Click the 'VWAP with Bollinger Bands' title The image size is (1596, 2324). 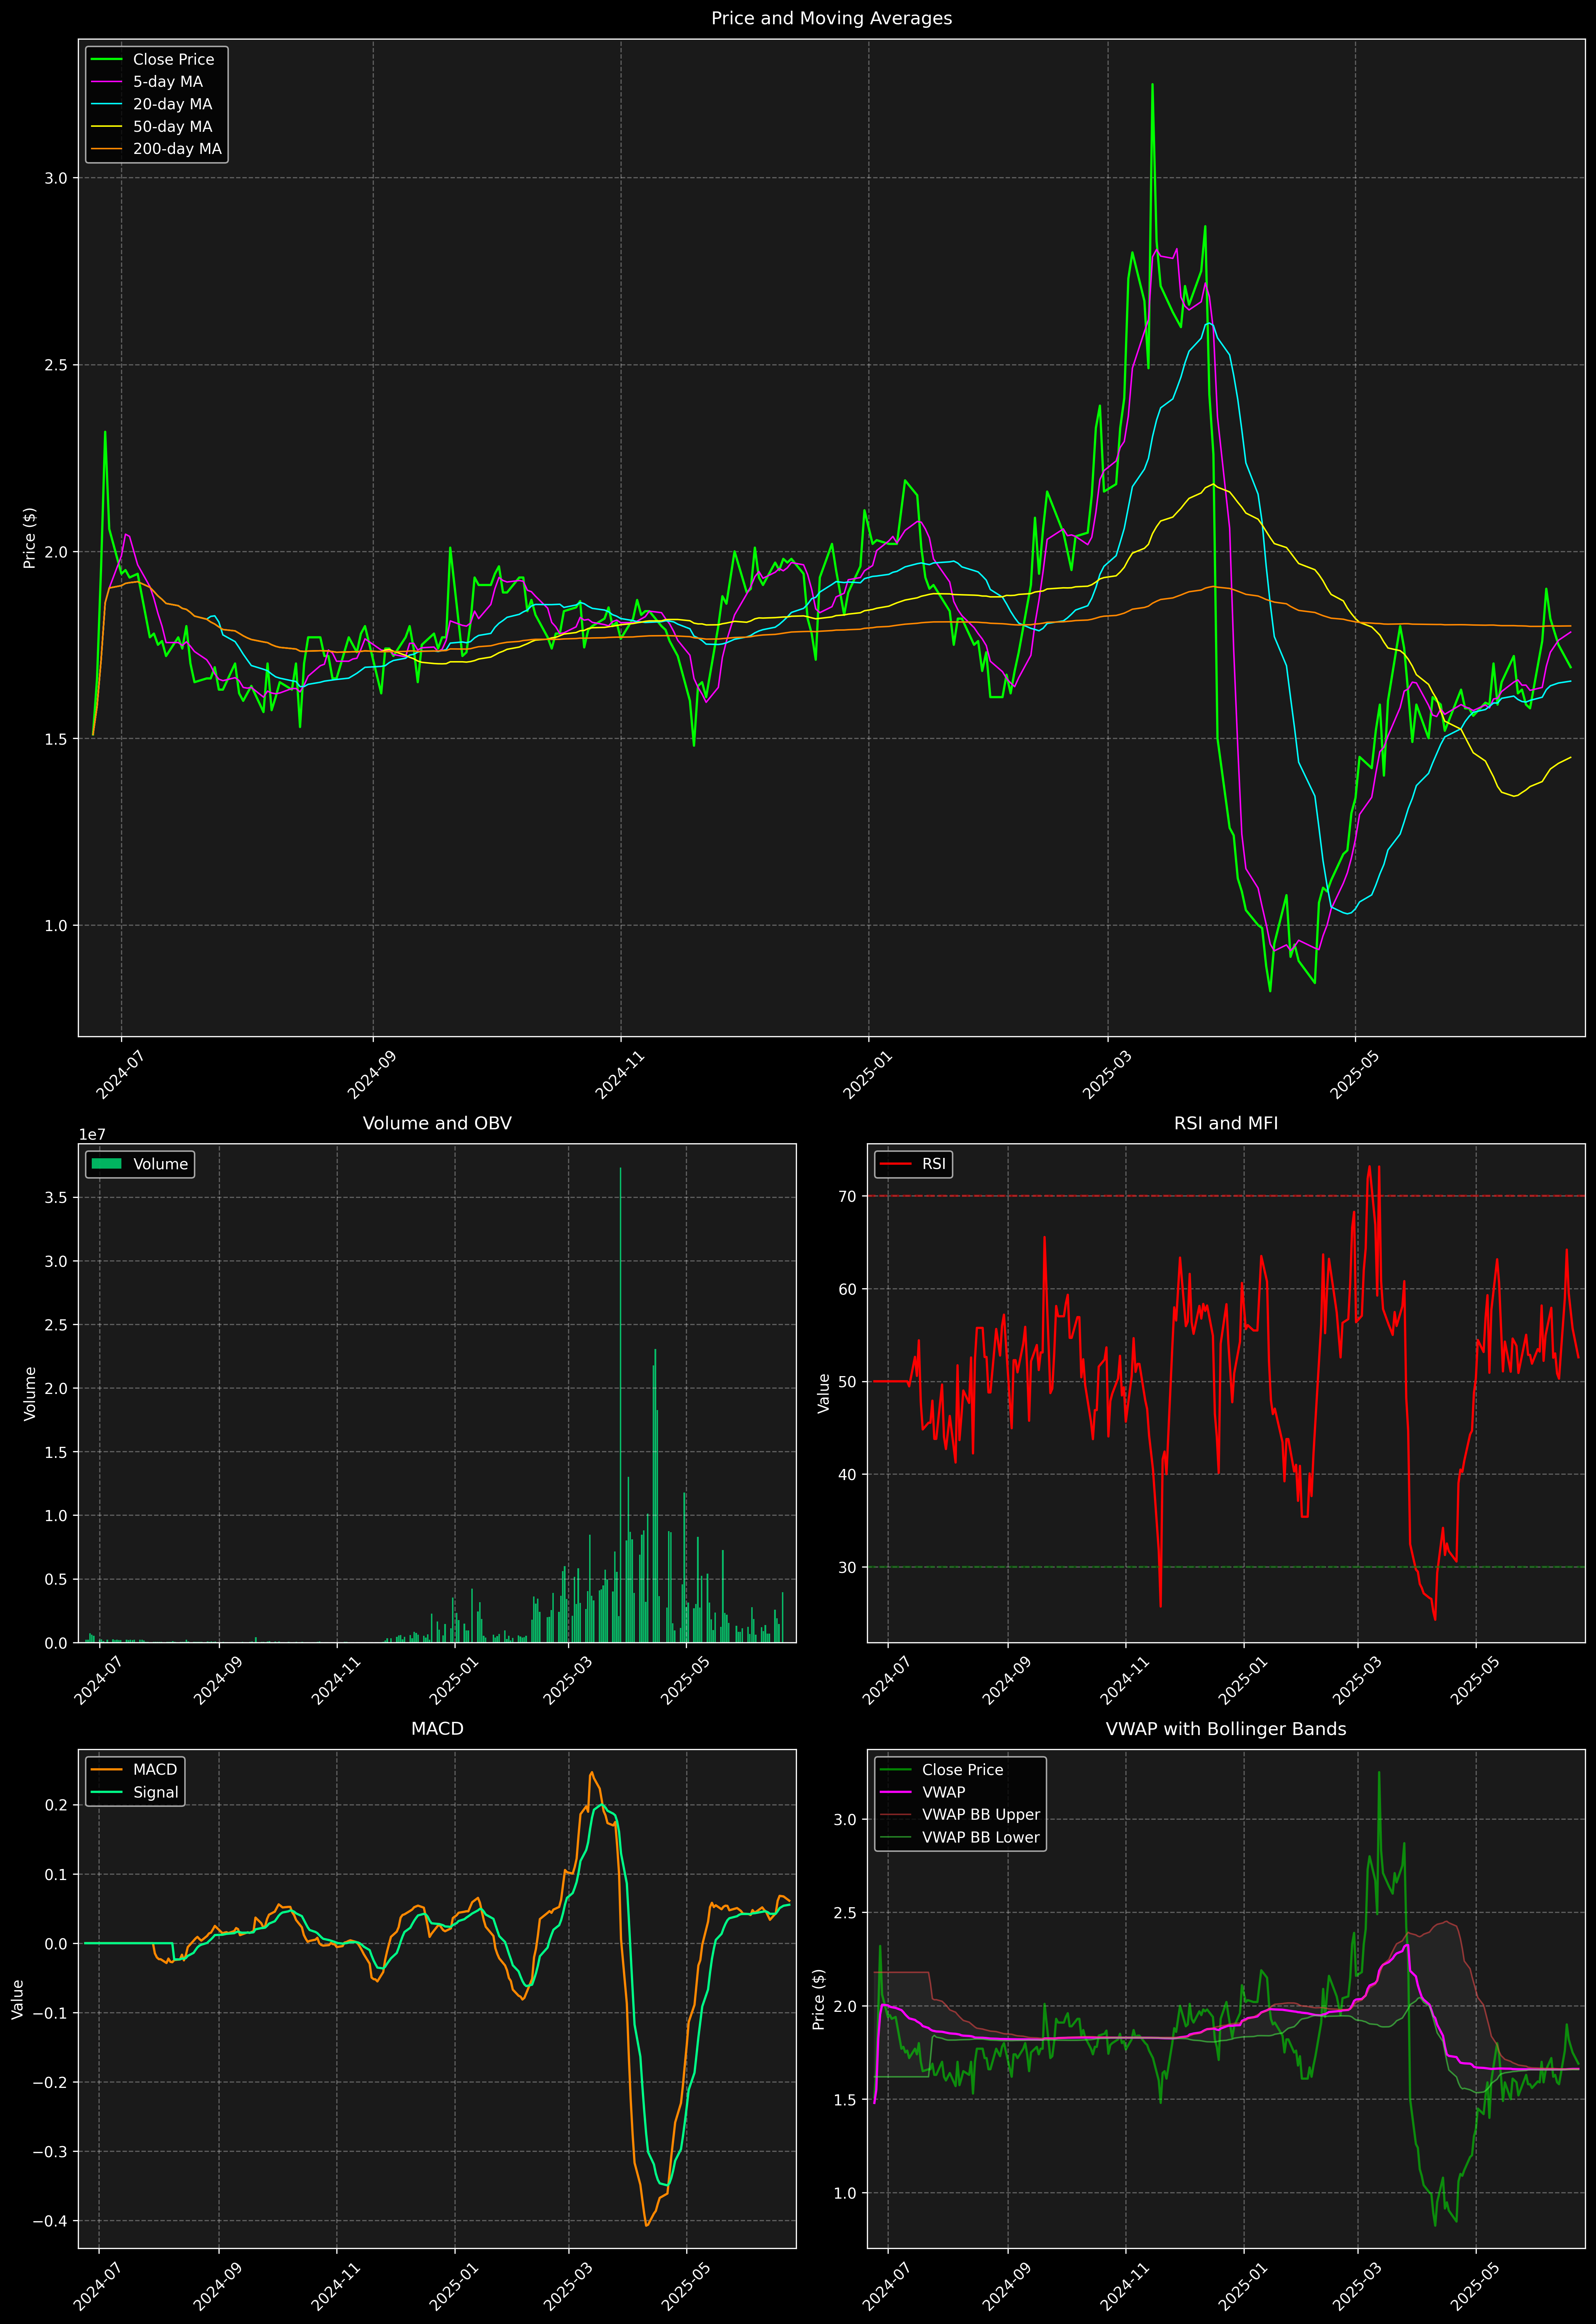tap(1226, 1729)
